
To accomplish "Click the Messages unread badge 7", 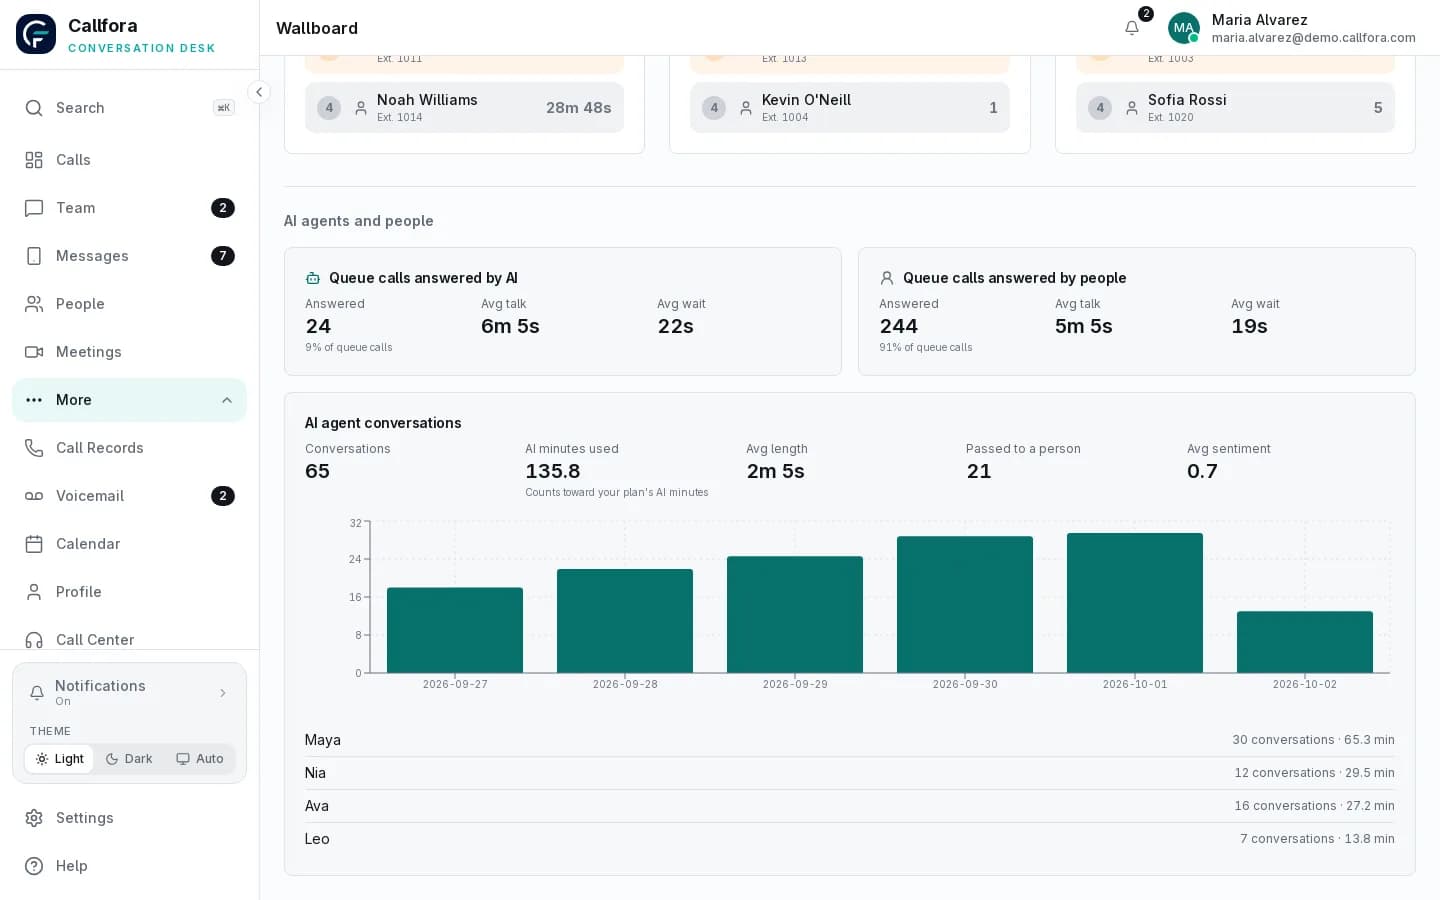I will 223,256.
